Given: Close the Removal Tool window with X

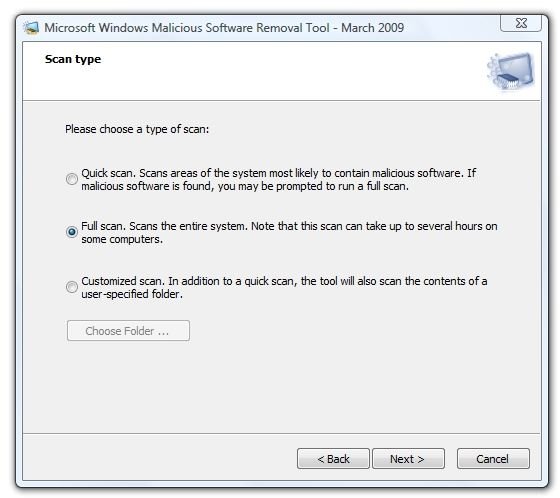Looking at the screenshot, I should click(x=521, y=23).
